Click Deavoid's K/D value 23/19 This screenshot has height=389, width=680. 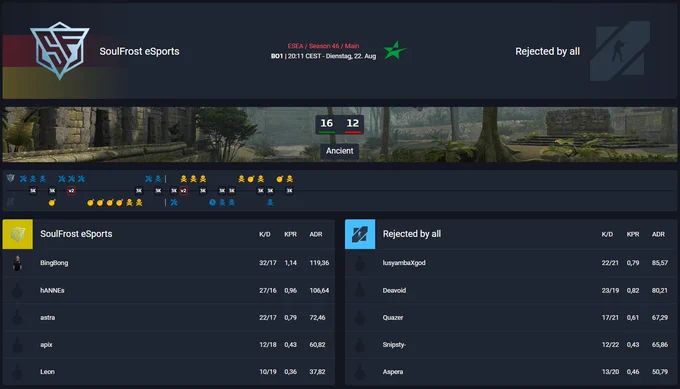coord(610,291)
